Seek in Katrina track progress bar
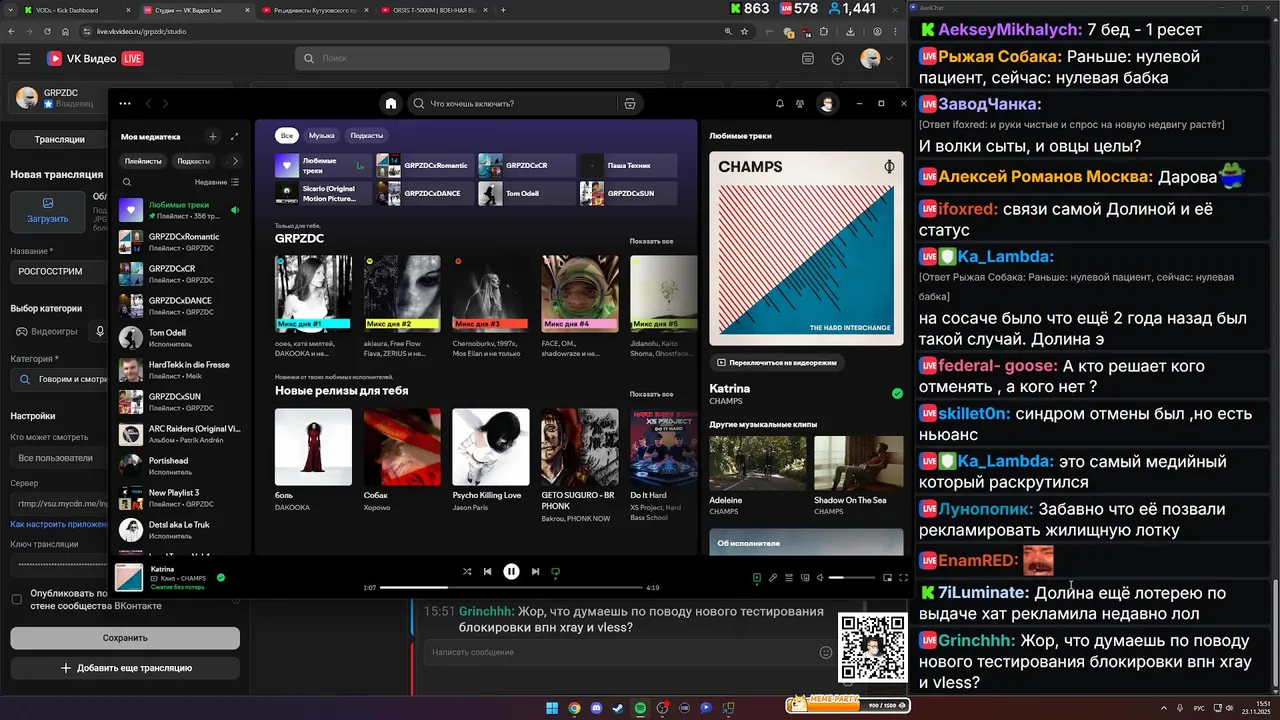1280x720 pixels. point(511,588)
